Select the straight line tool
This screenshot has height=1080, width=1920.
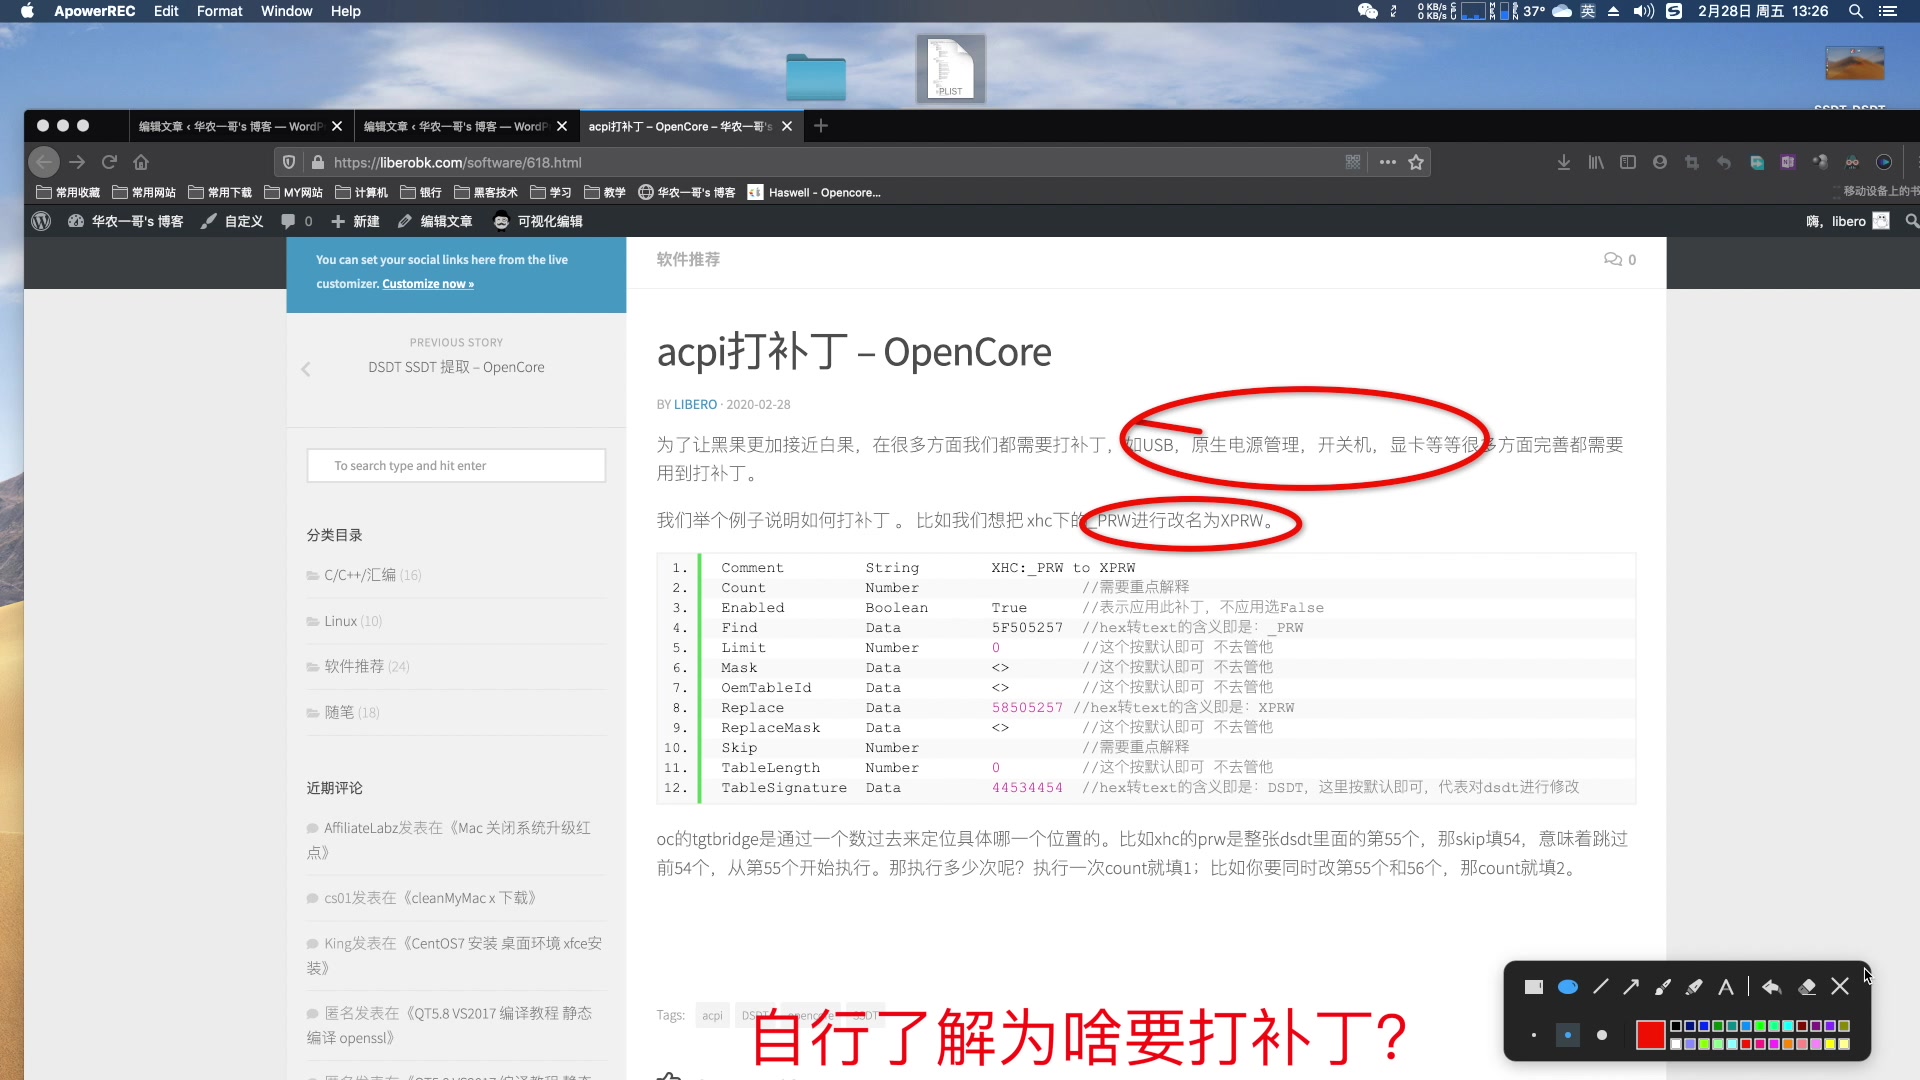(1601, 987)
